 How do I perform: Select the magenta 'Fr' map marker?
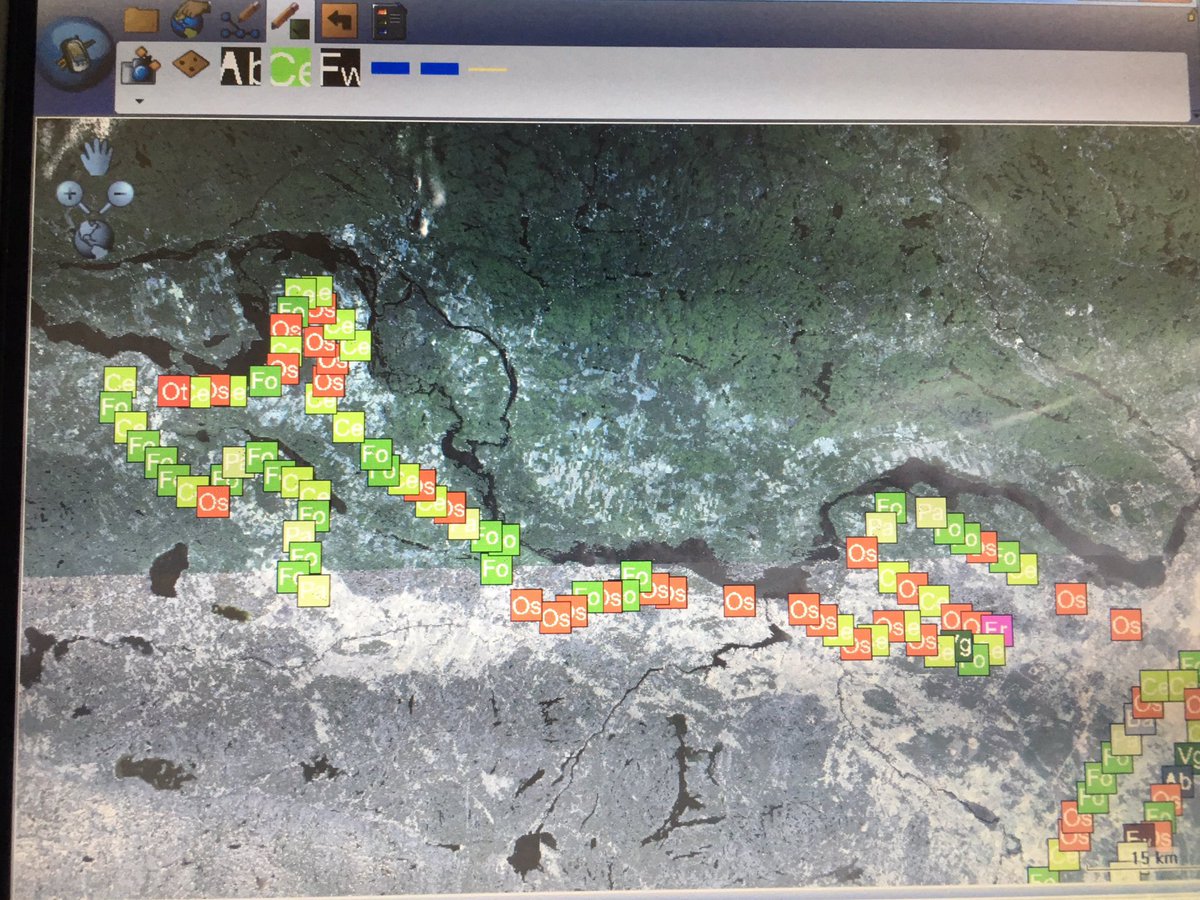pyautogui.click(x=996, y=629)
